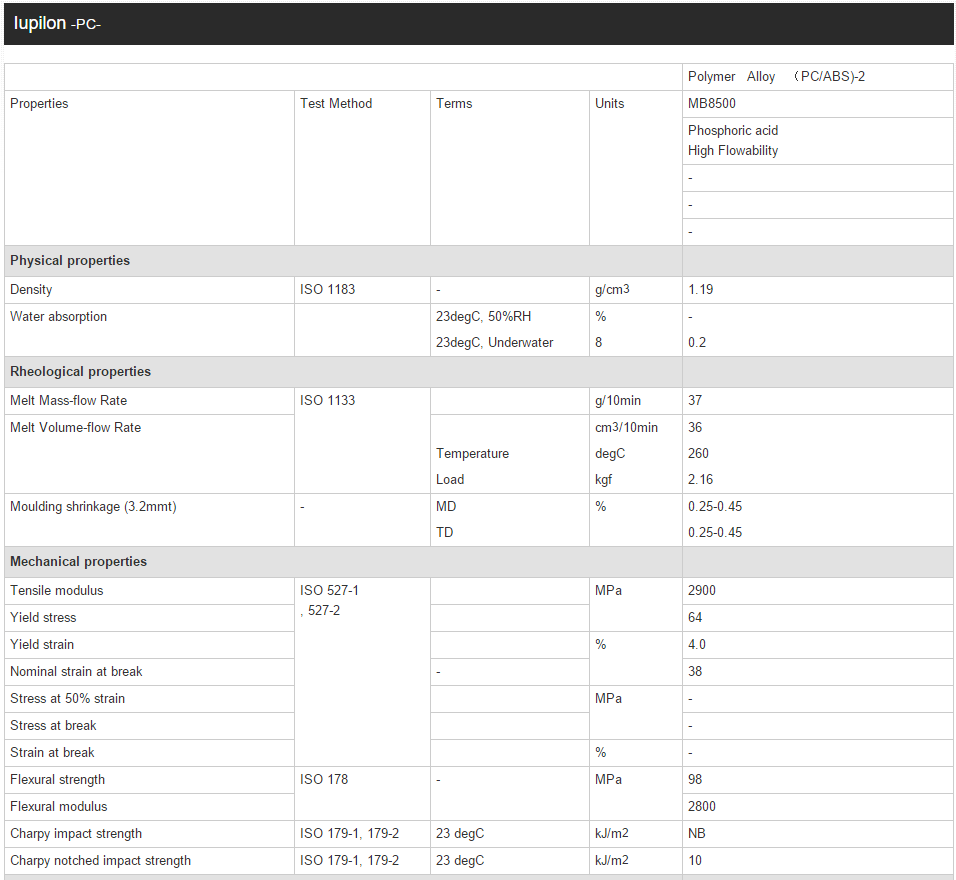Click the Density row label
The width and height of the screenshot is (956, 880).
click(x=31, y=290)
